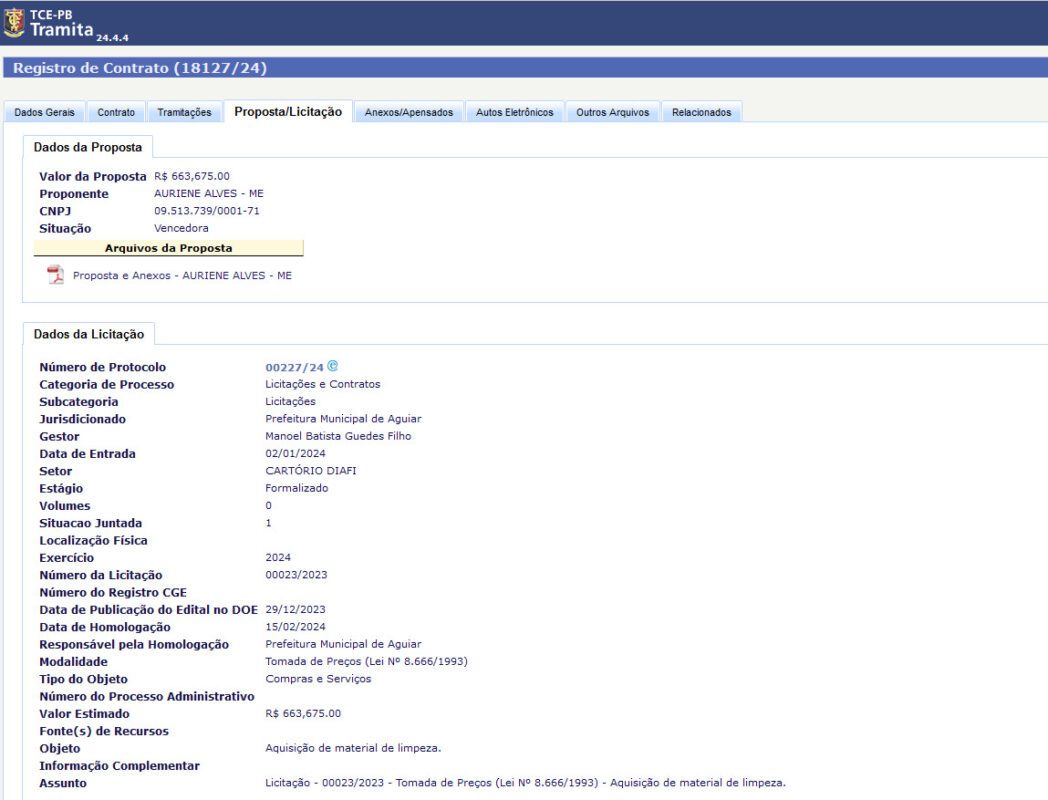The height and width of the screenshot is (800, 1048).
Task: Click the Arquivos da Proposta header bar
Action: (x=168, y=248)
